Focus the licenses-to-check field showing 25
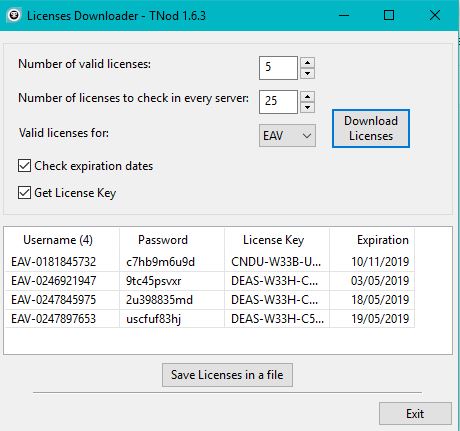460x431 pixels. (278, 102)
